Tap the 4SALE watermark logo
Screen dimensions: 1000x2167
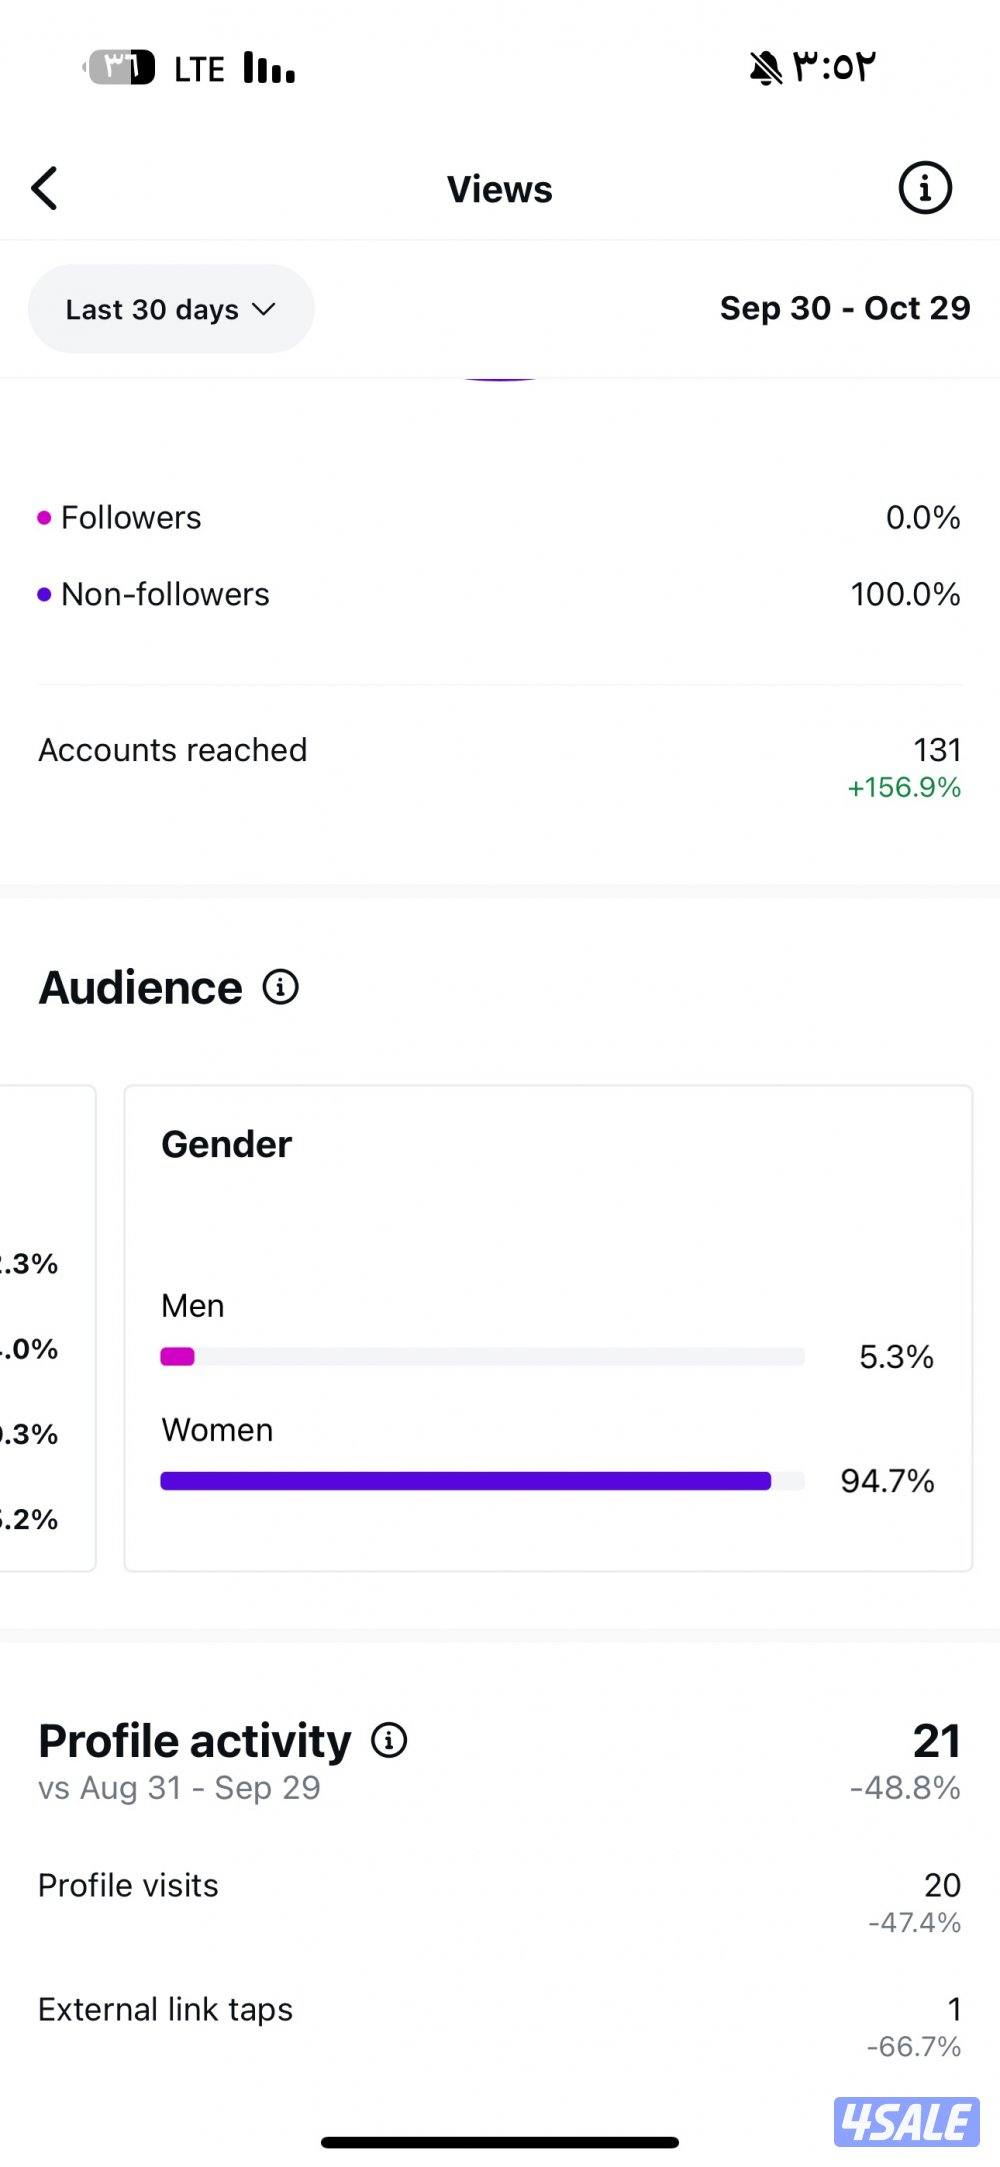click(x=906, y=2122)
